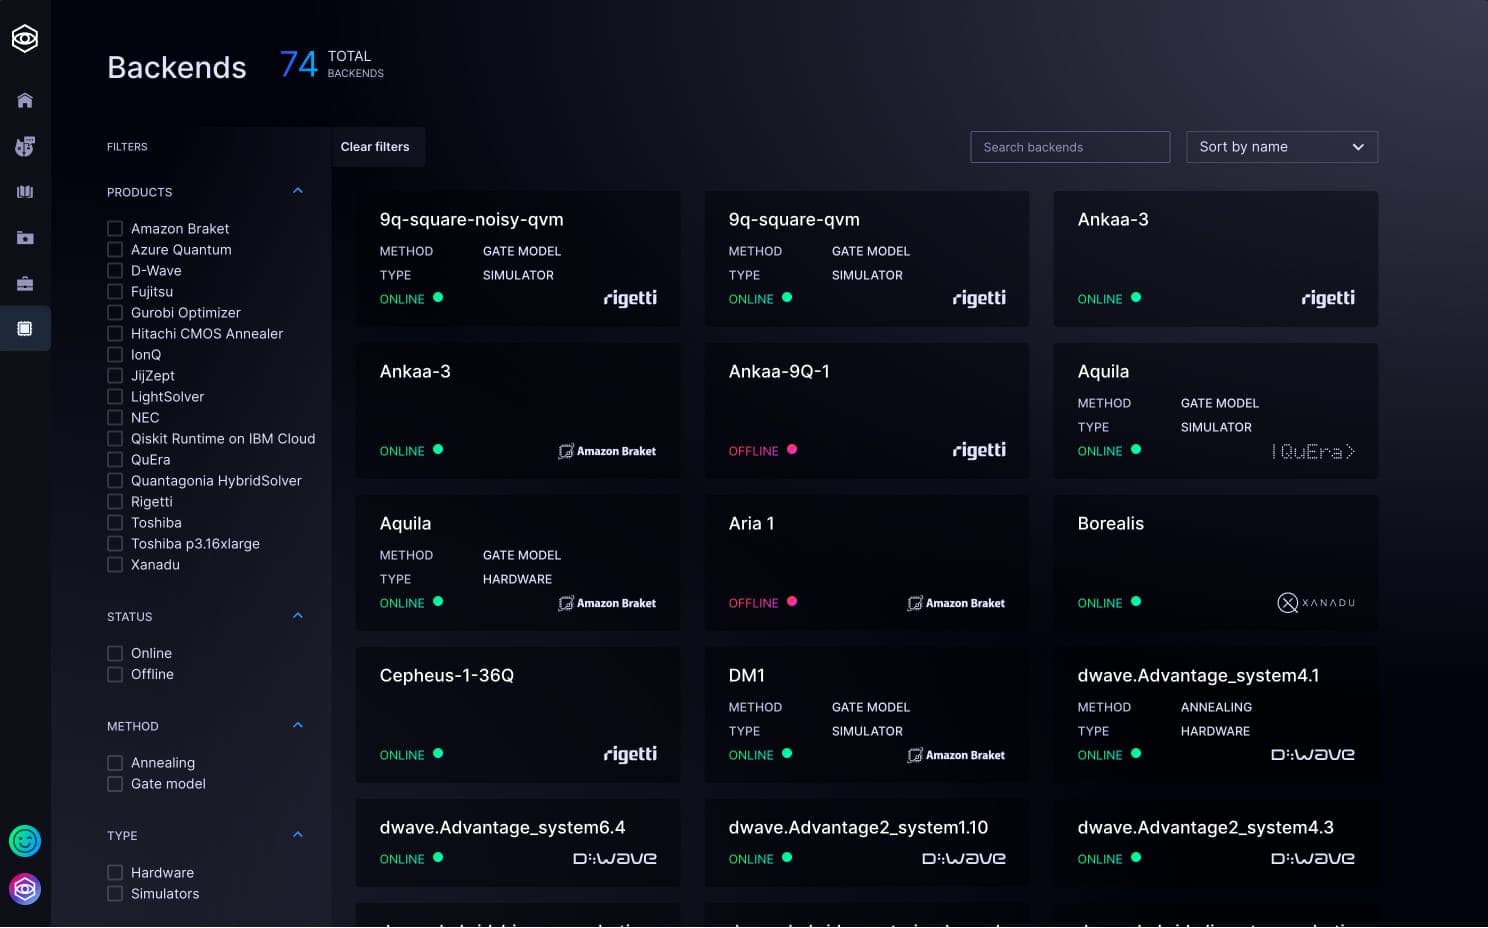Screen dimensions: 1488x928
Task: Click the Xanadu logo on the Borealis card
Action: 1315,602
